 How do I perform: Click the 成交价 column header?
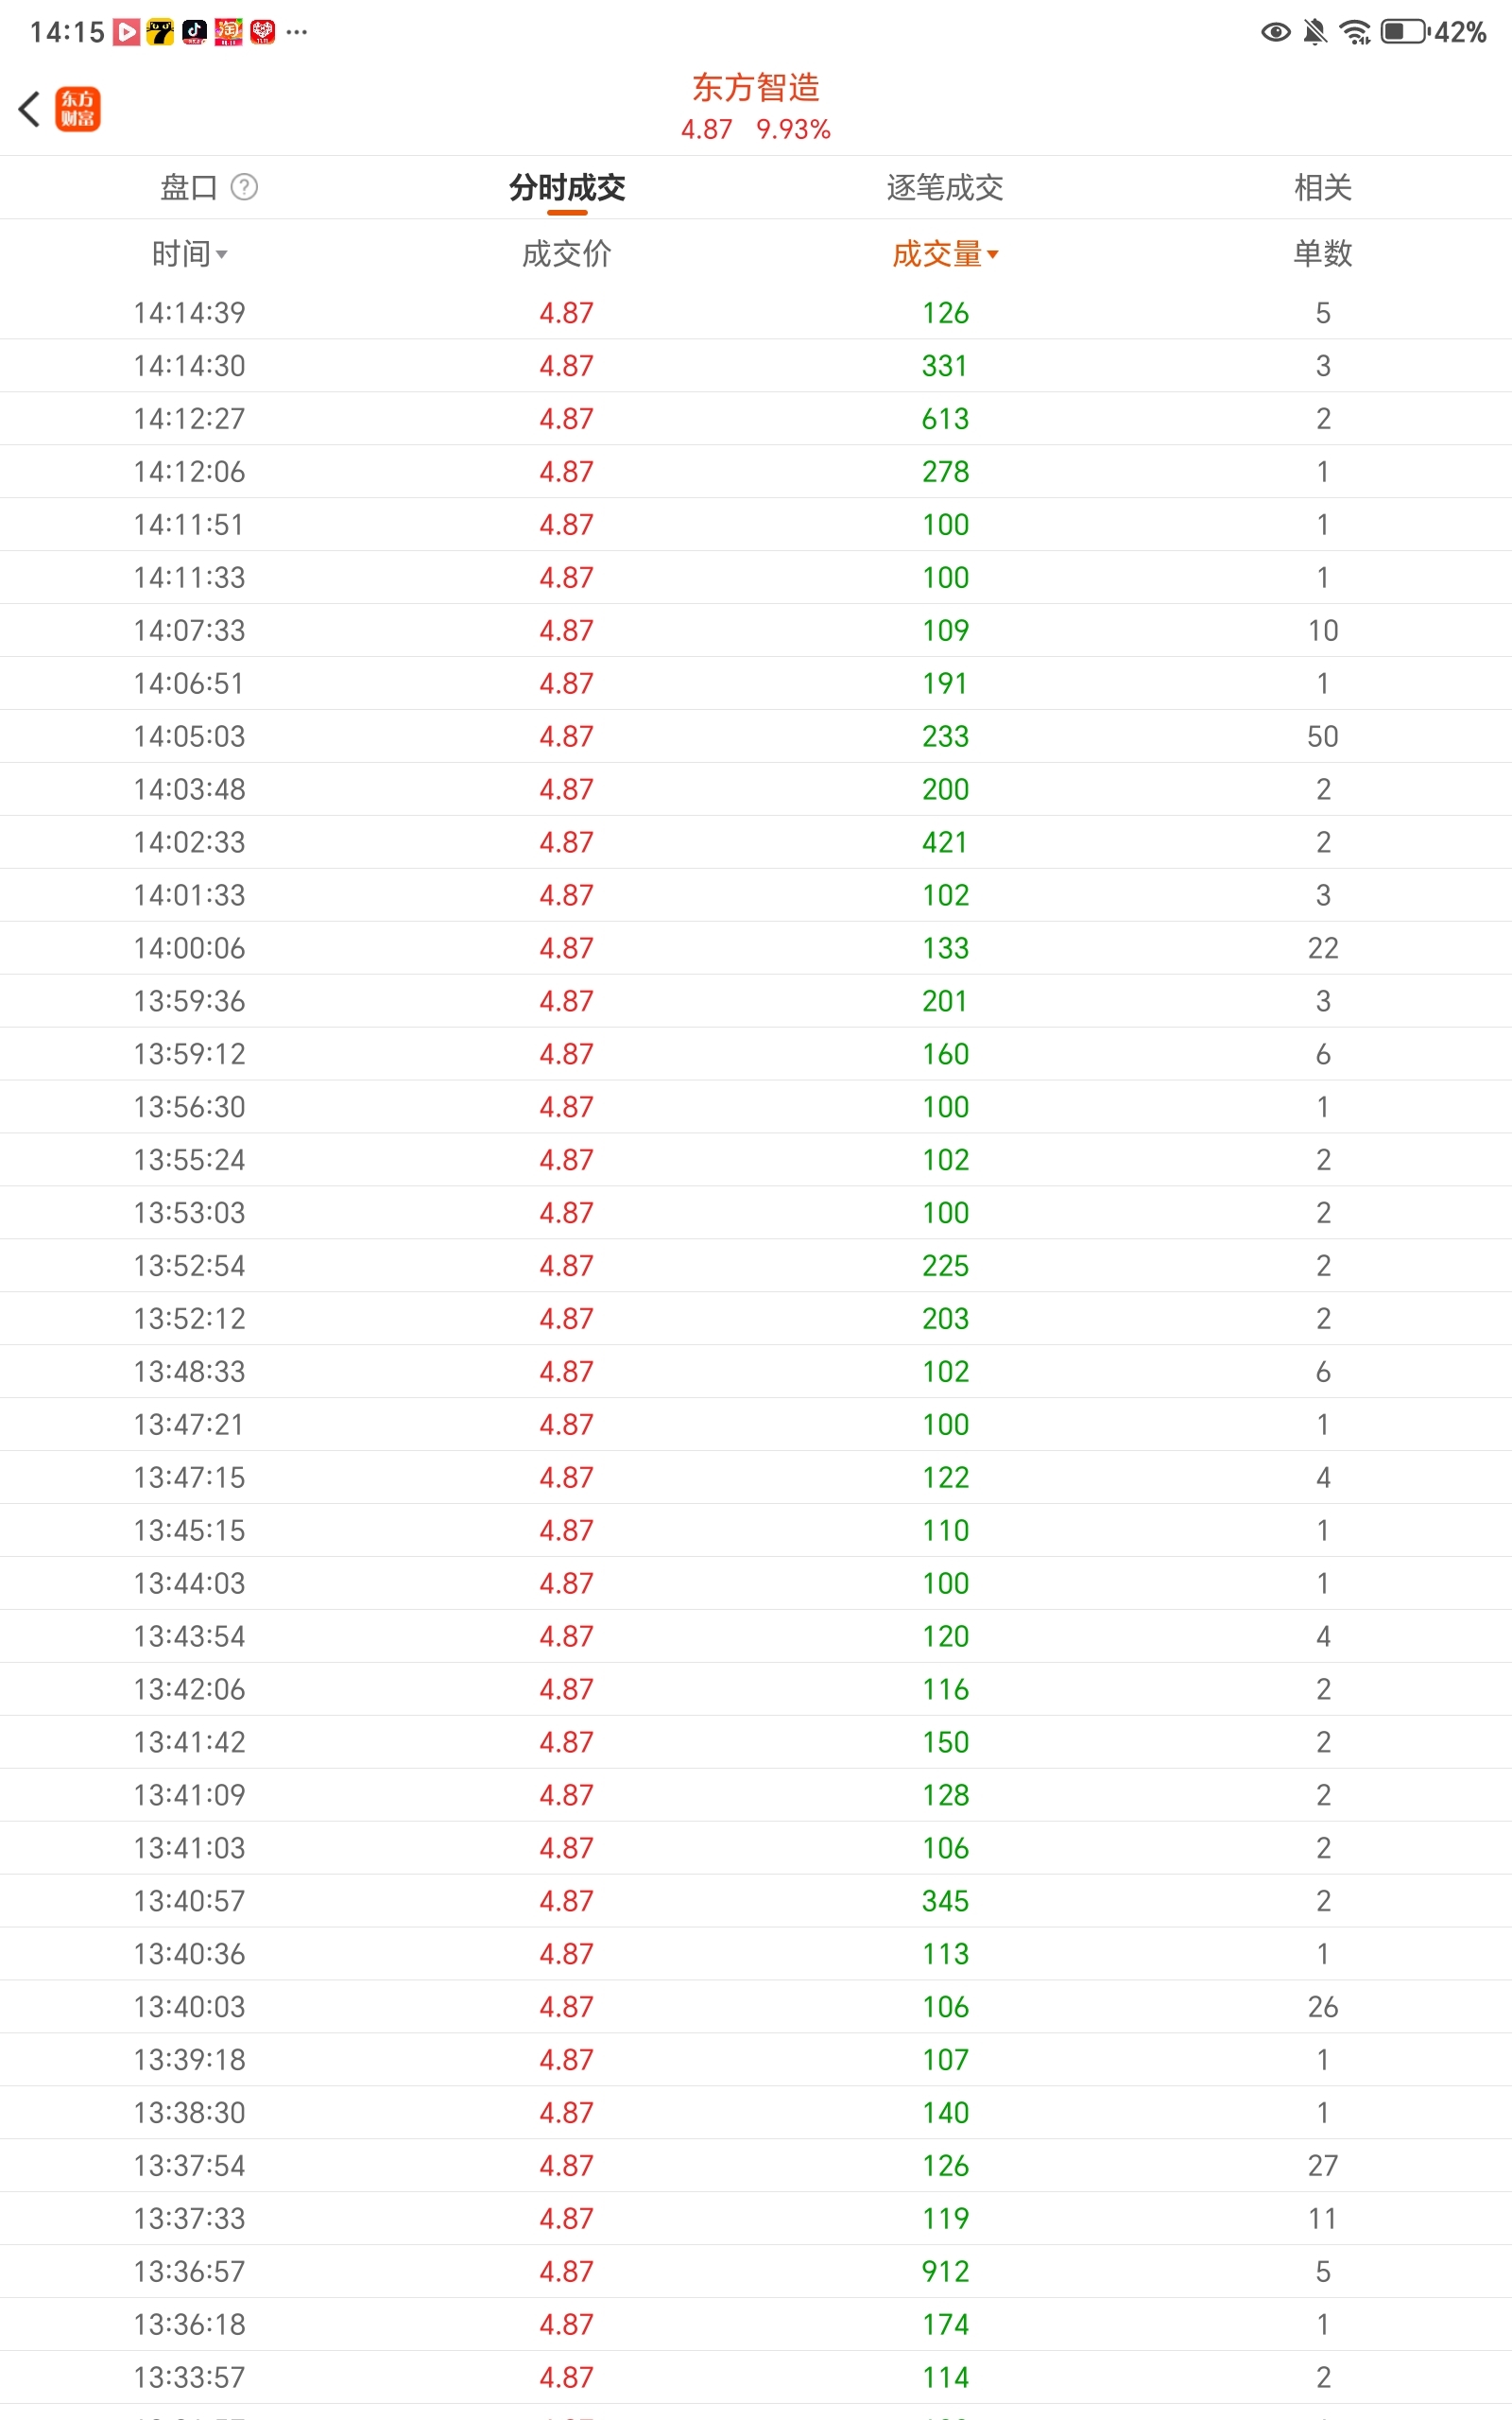[567, 254]
